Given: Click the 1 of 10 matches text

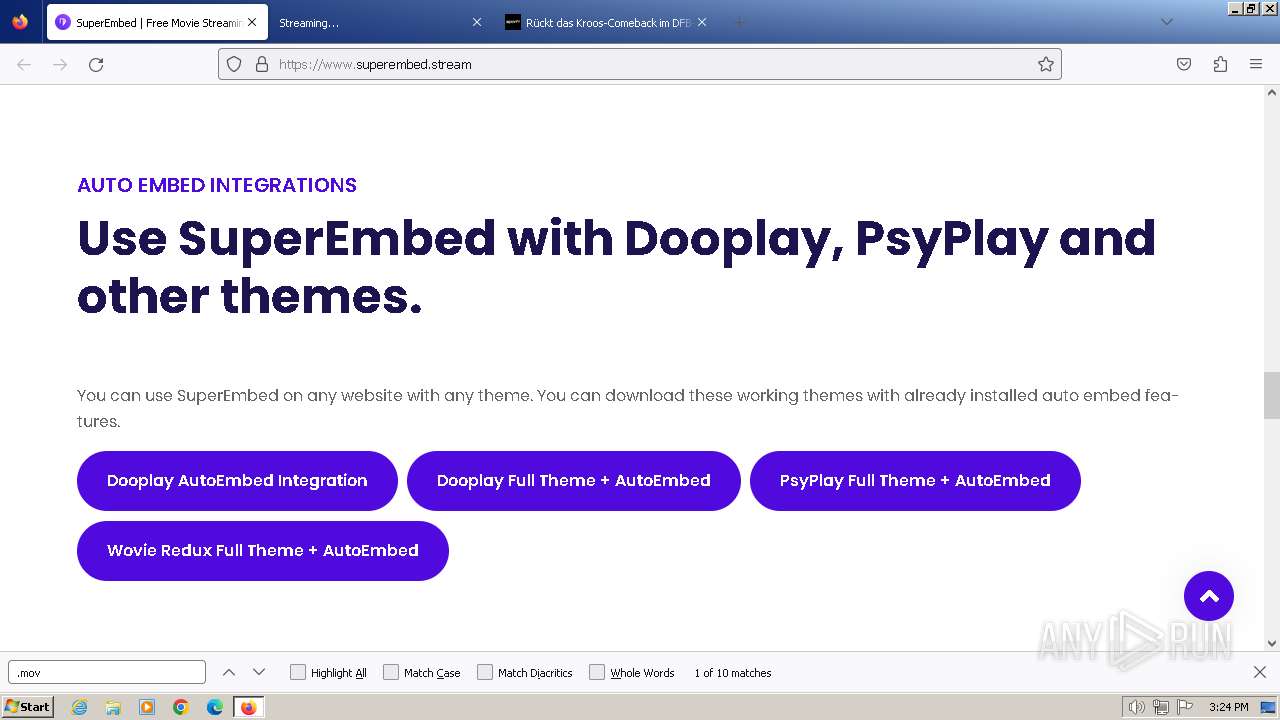Looking at the screenshot, I should (x=733, y=673).
